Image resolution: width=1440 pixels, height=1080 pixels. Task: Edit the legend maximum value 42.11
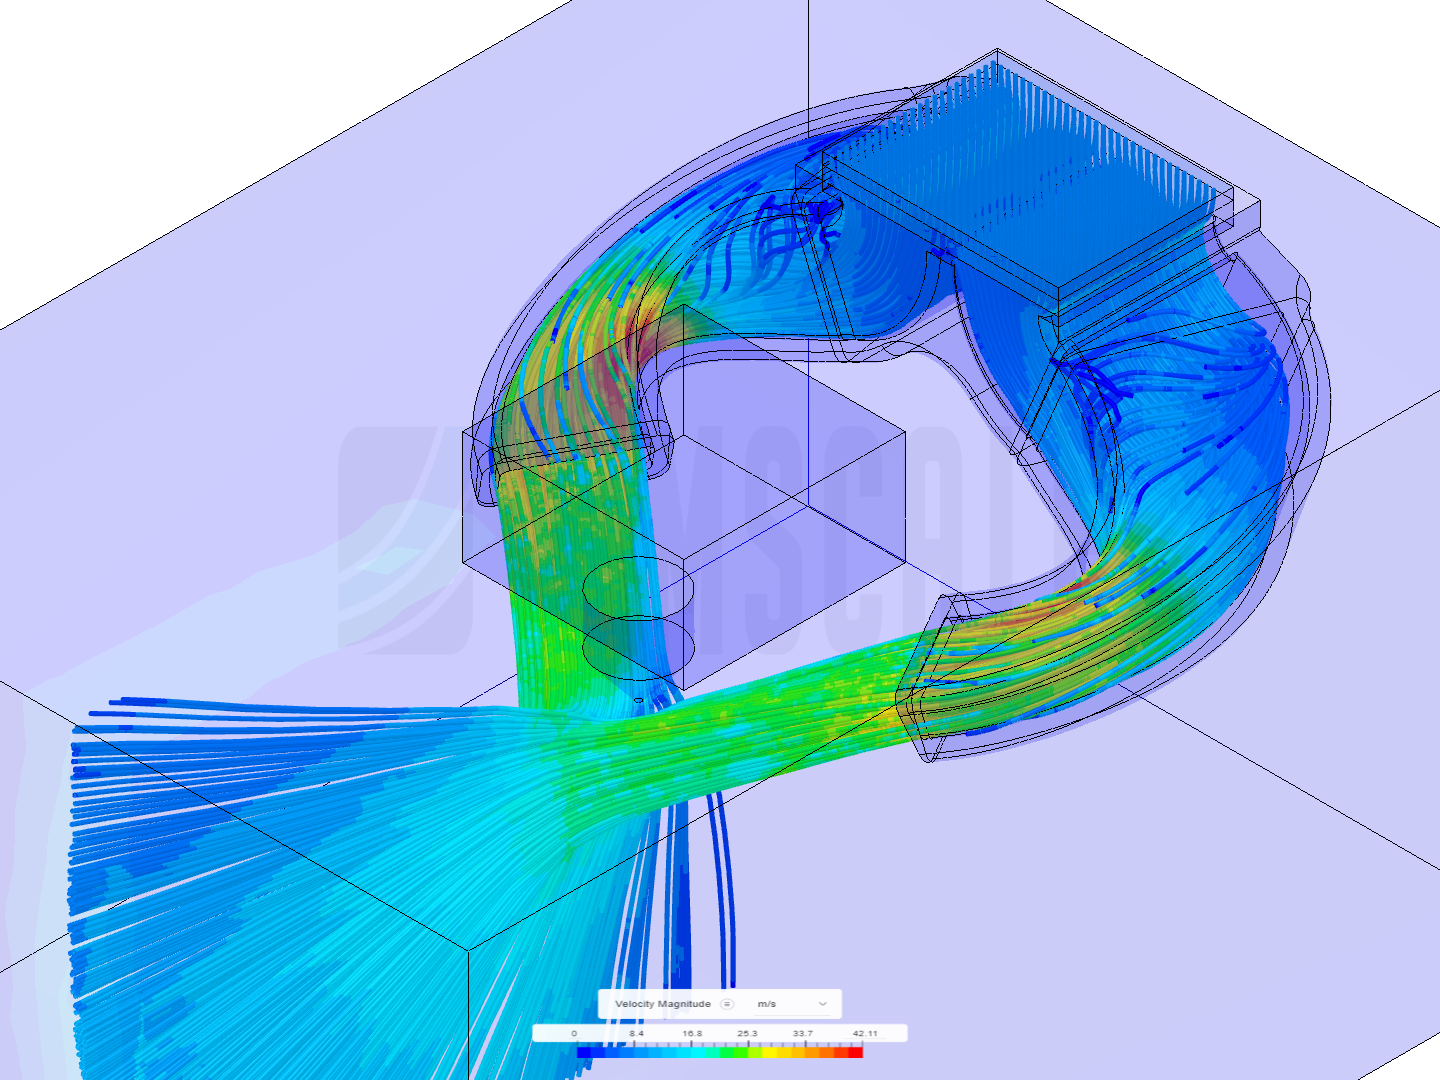tap(865, 1033)
